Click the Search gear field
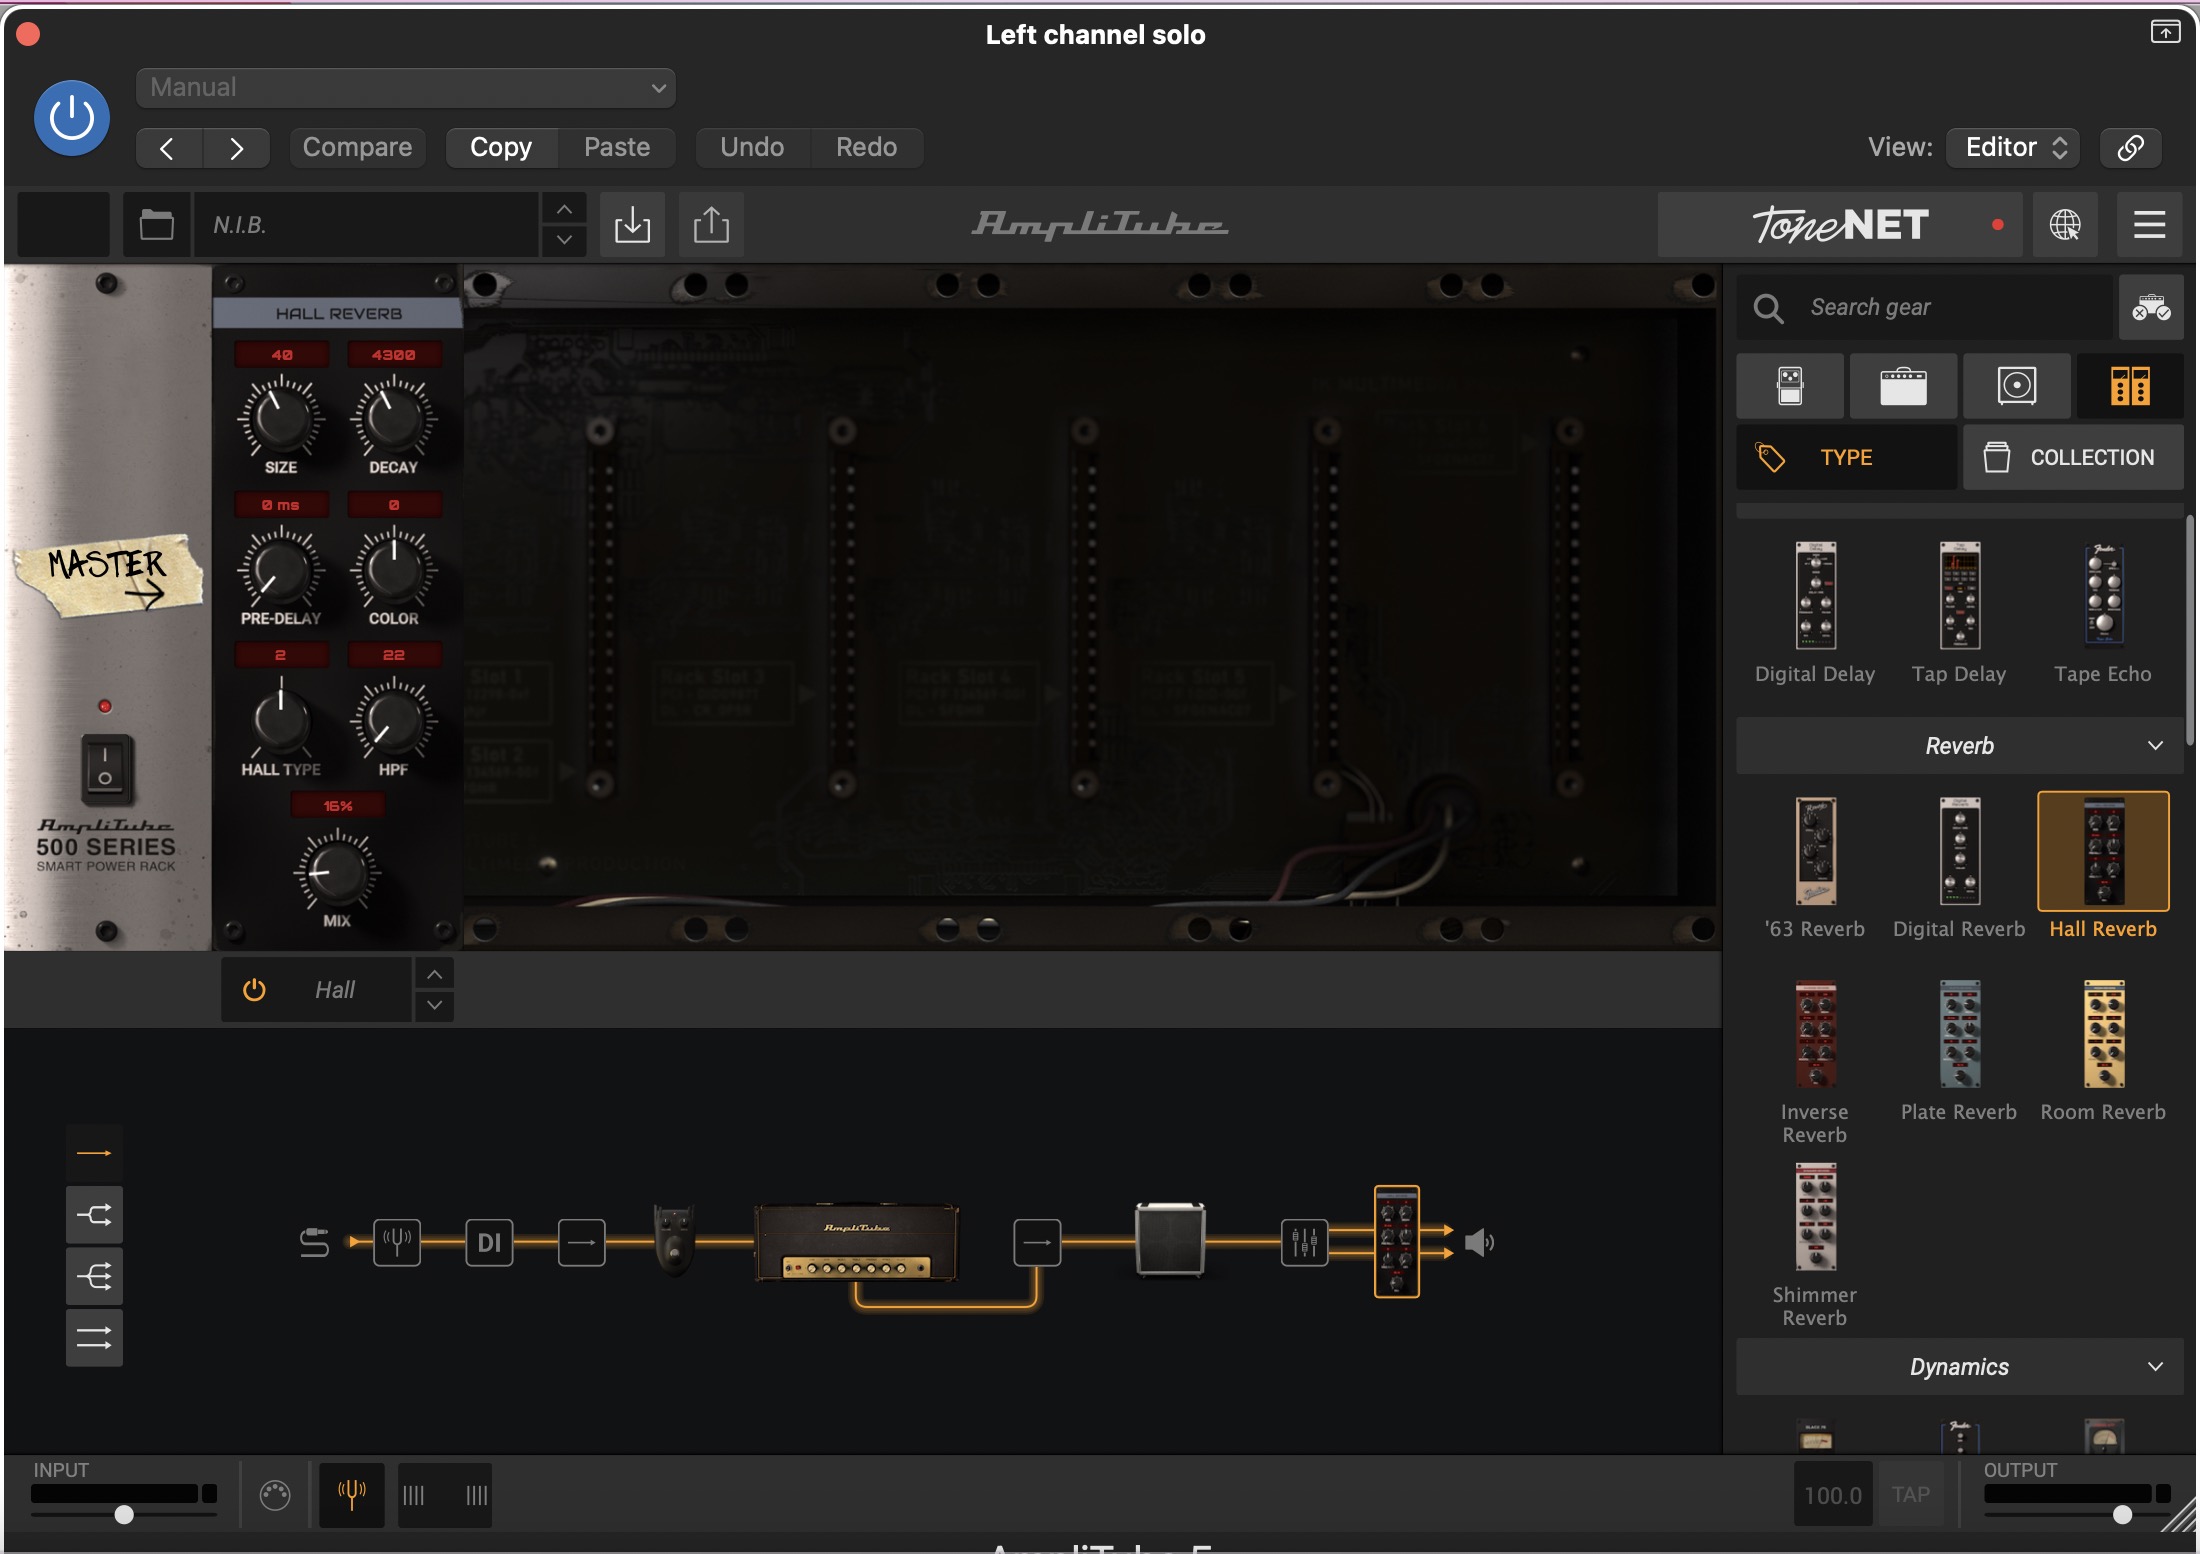Image resolution: width=2200 pixels, height=1554 pixels. [x=1925, y=307]
